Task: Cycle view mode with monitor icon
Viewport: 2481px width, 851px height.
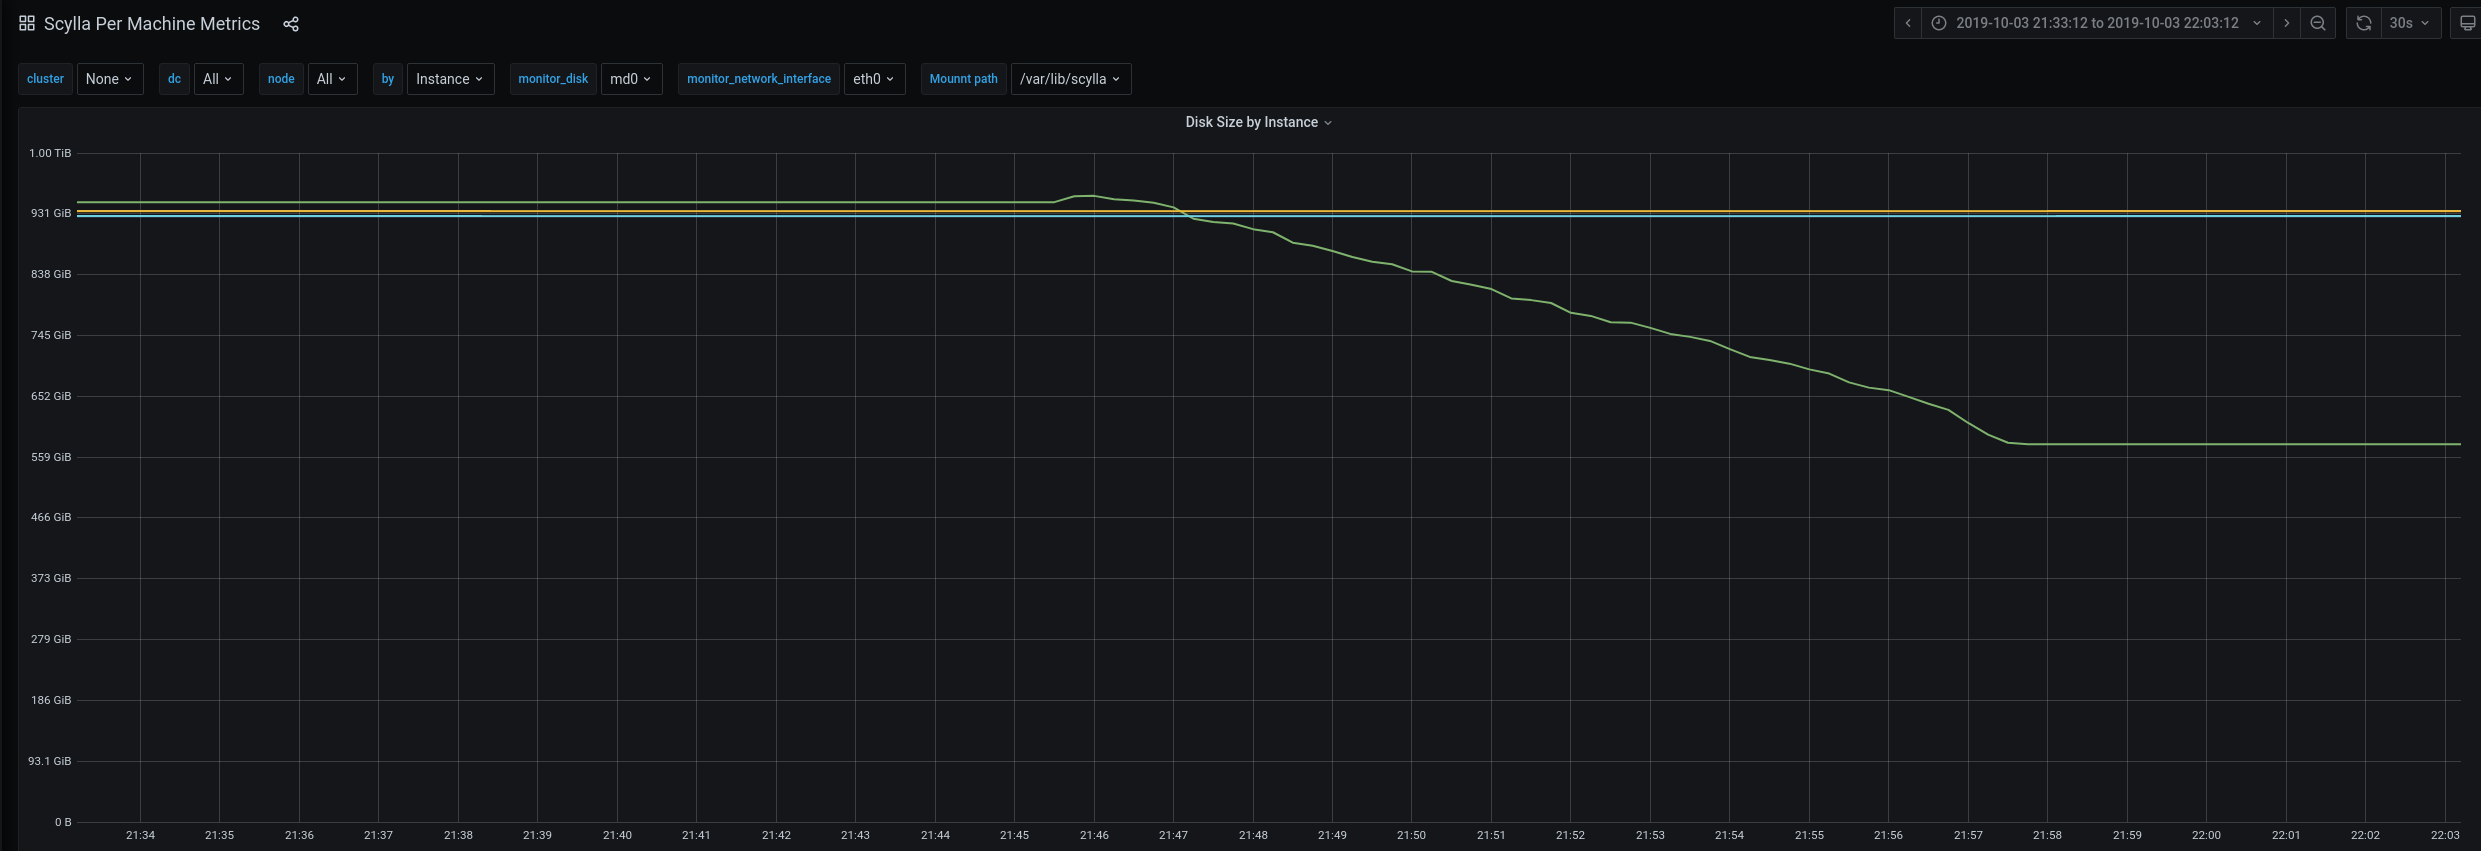Action: [x=2467, y=23]
